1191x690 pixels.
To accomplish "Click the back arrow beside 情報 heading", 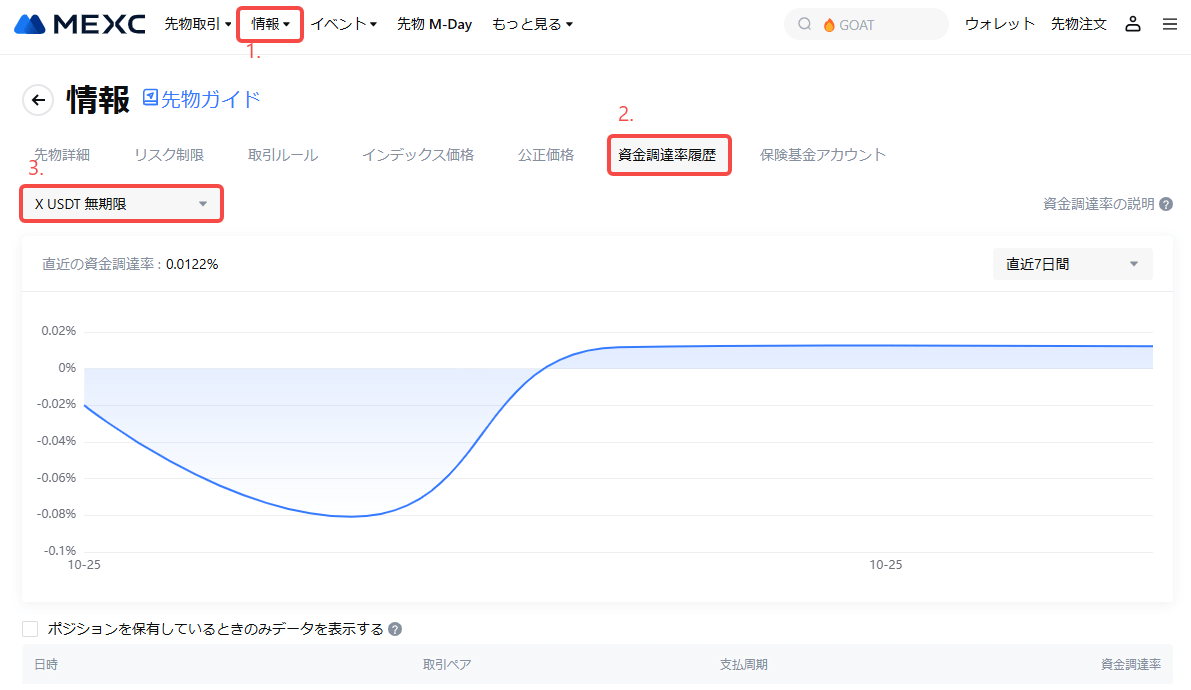I will click(38, 99).
